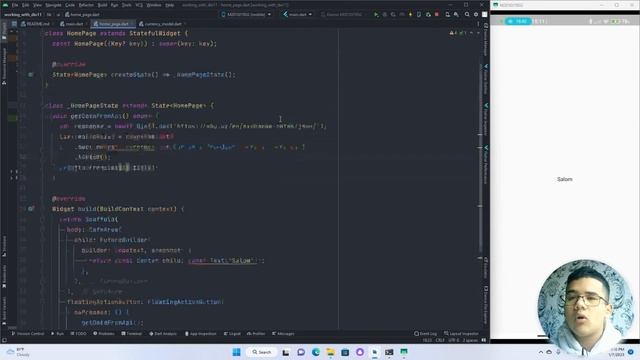Open the View menu
Image resolution: width=640 pixels, height=360 pixels.
(38, 5)
